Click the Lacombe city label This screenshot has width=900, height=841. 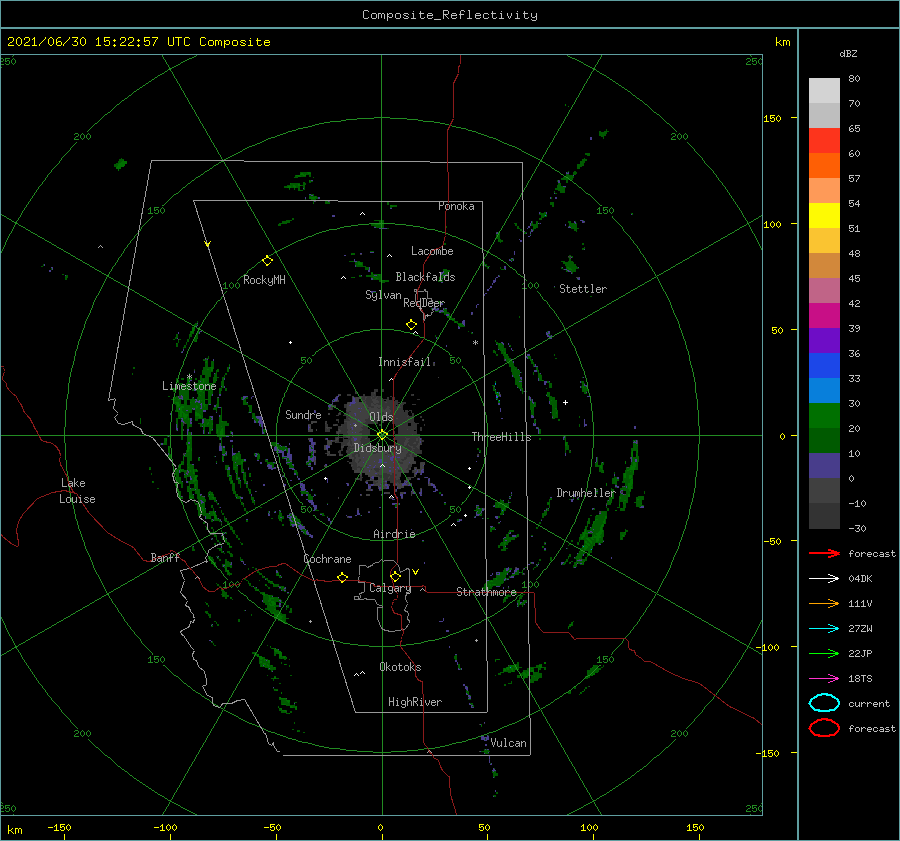click(432, 251)
